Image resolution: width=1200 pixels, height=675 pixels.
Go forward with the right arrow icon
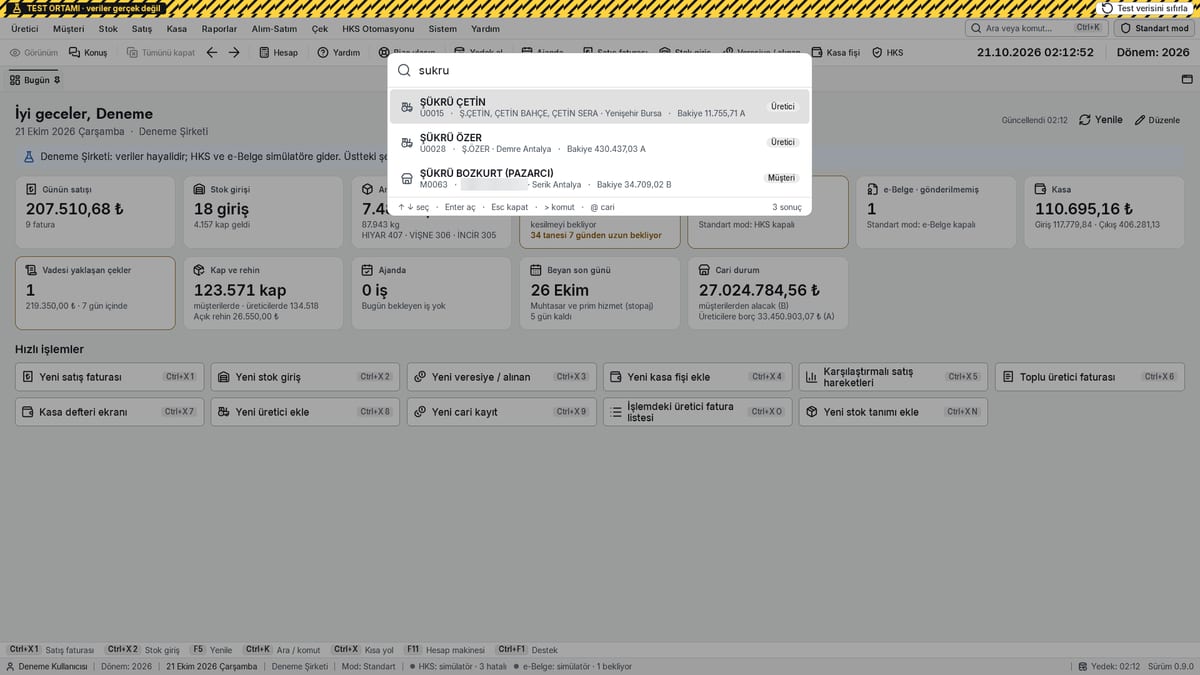tap(234, 52)
